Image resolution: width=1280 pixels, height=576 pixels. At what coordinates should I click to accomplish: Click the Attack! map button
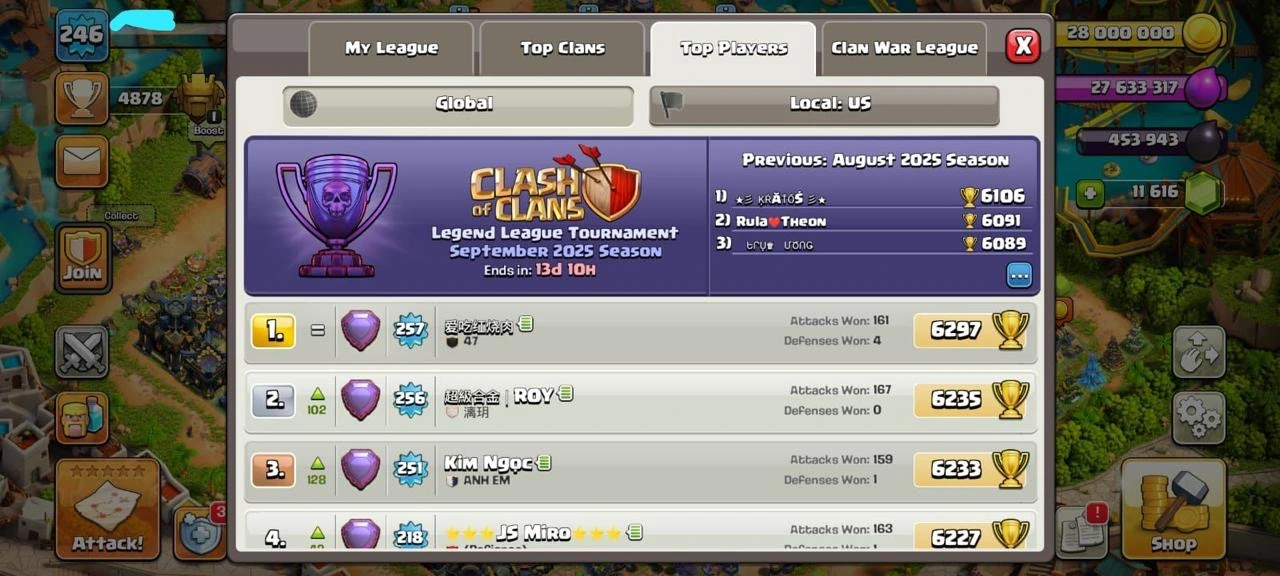(x=107, y=508)
